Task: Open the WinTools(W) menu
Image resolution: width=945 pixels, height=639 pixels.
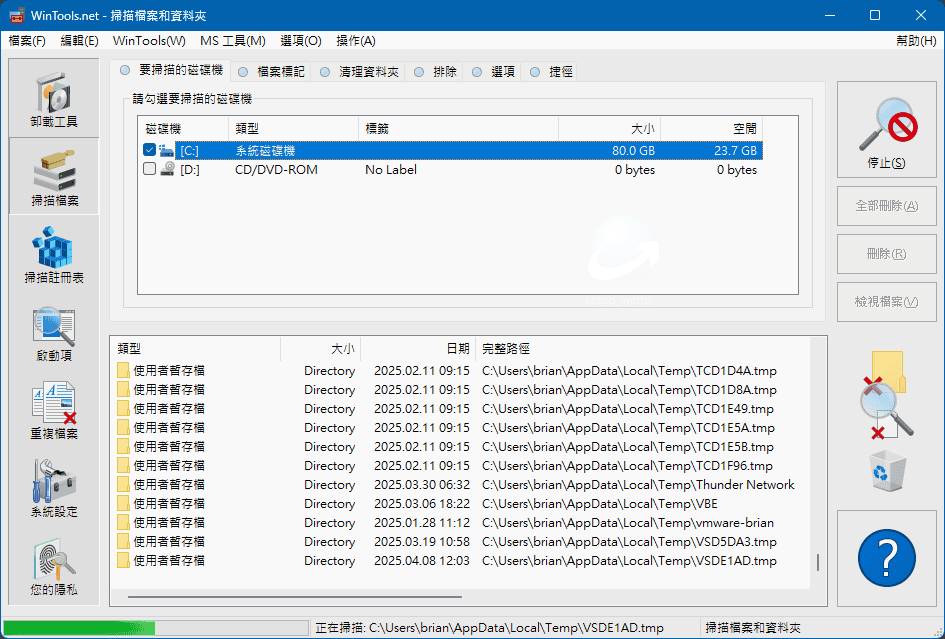Action: pos(149,41)
